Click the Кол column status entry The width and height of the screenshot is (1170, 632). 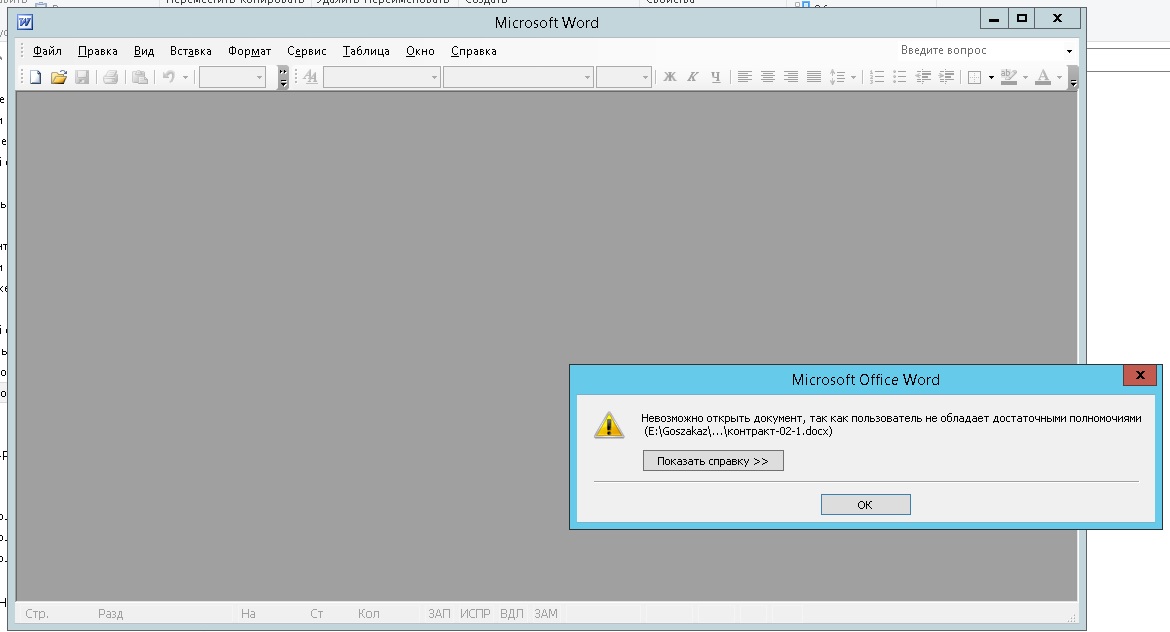click(369, 613)
